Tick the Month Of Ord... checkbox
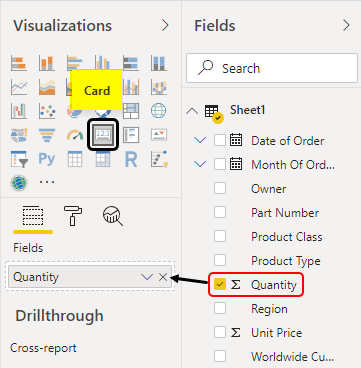 [220, 164]
